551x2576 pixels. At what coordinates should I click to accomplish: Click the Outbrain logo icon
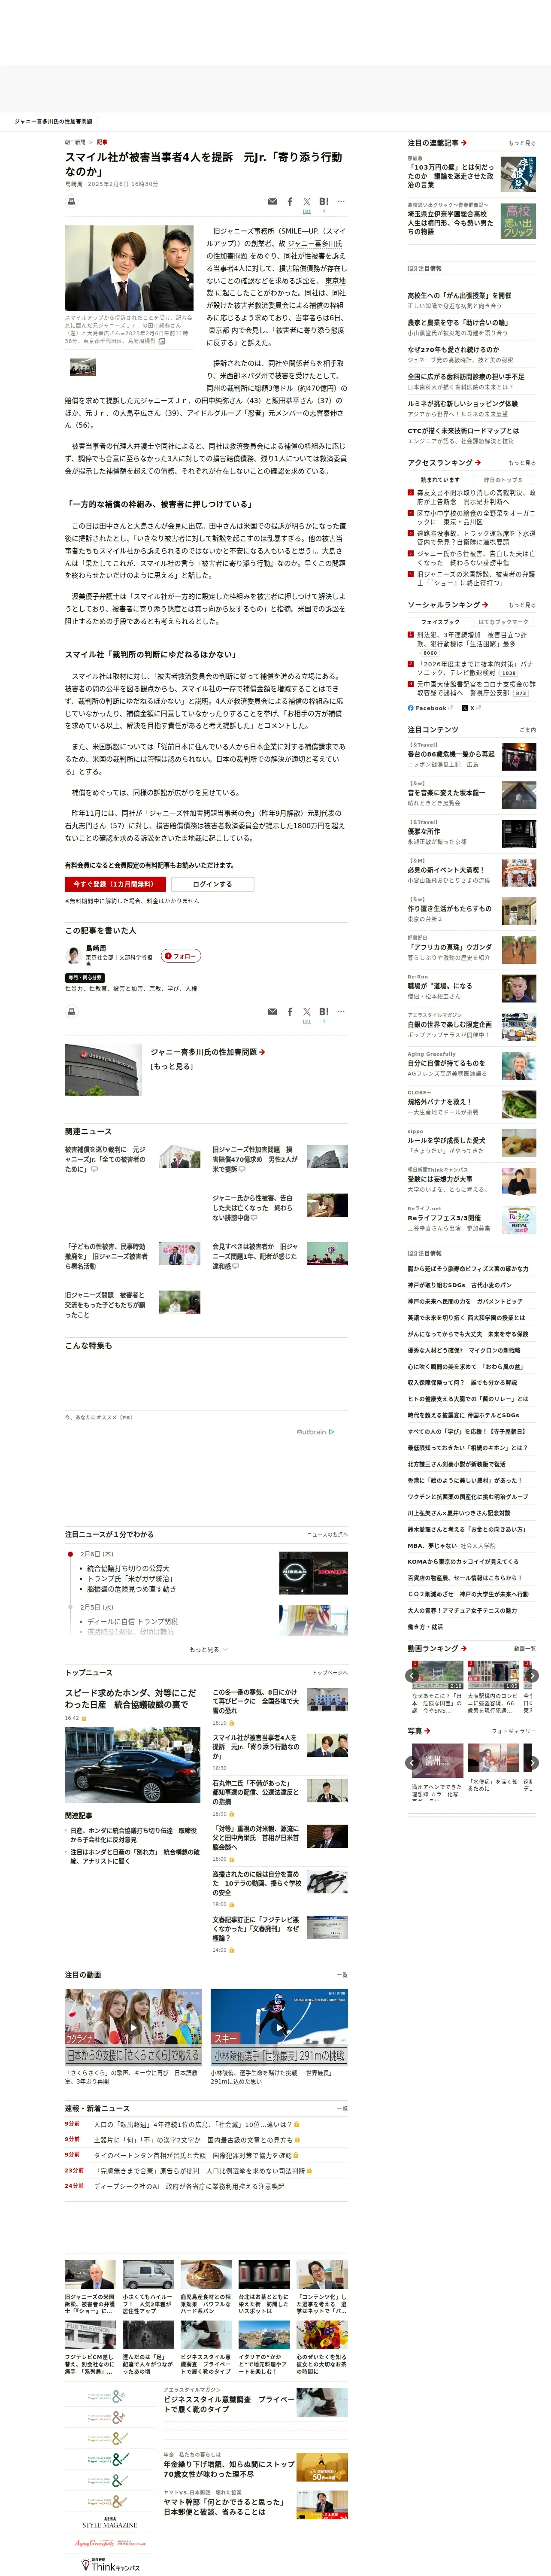pyautogui.click(x=315, y=1432)
